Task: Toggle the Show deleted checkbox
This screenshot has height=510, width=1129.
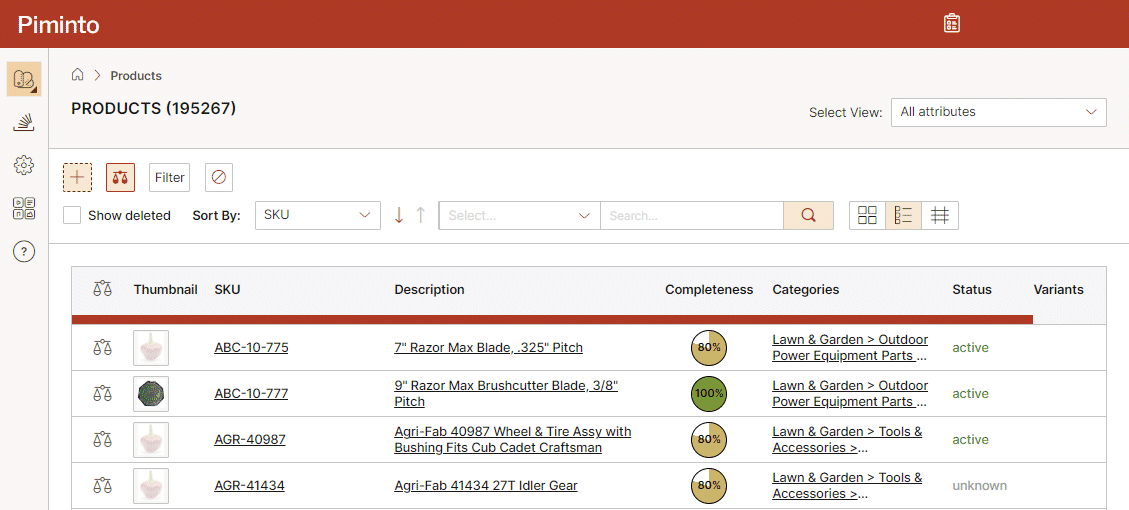Action: click(x=72, y=215)
